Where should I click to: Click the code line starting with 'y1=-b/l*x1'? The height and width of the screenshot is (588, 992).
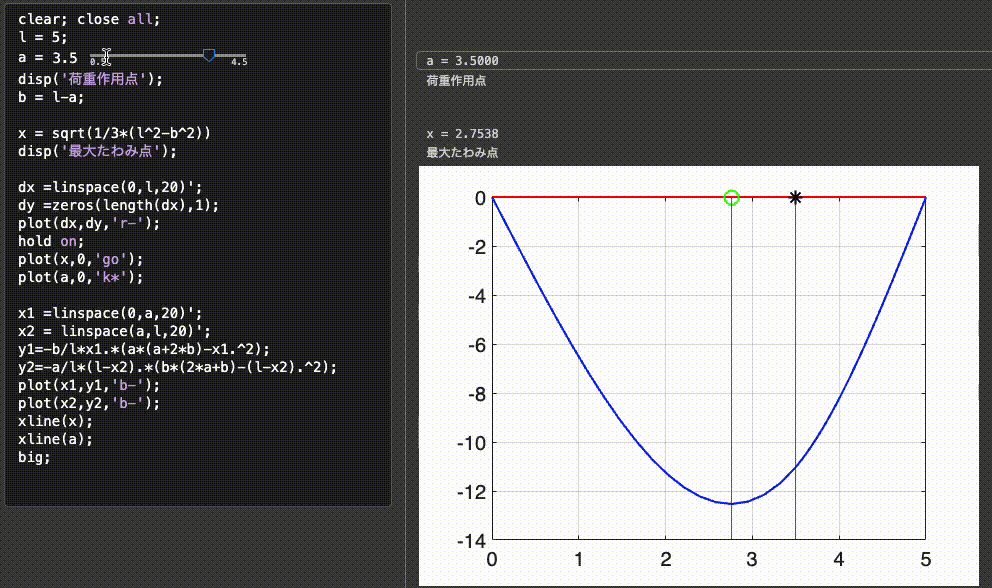click(x=144, y=349)
